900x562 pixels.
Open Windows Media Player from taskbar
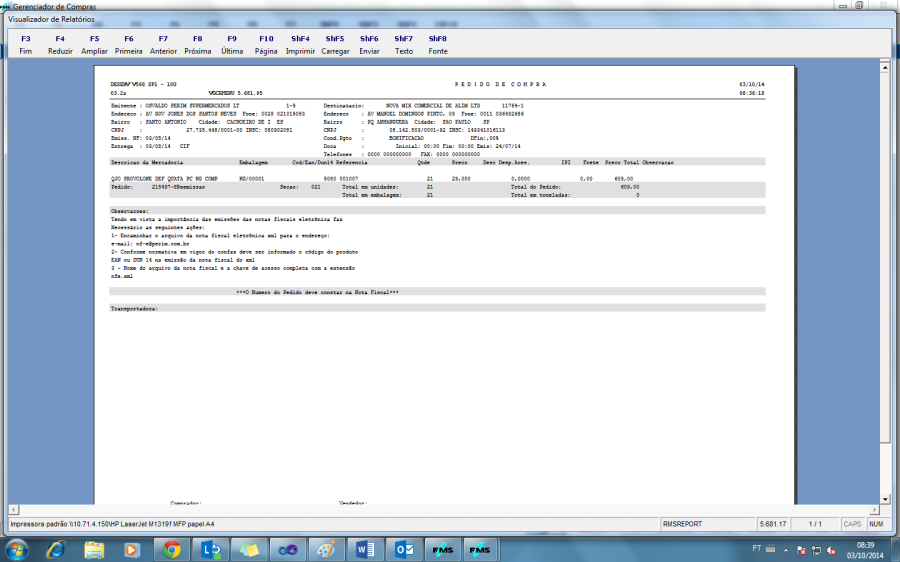[x=131, y=550]
